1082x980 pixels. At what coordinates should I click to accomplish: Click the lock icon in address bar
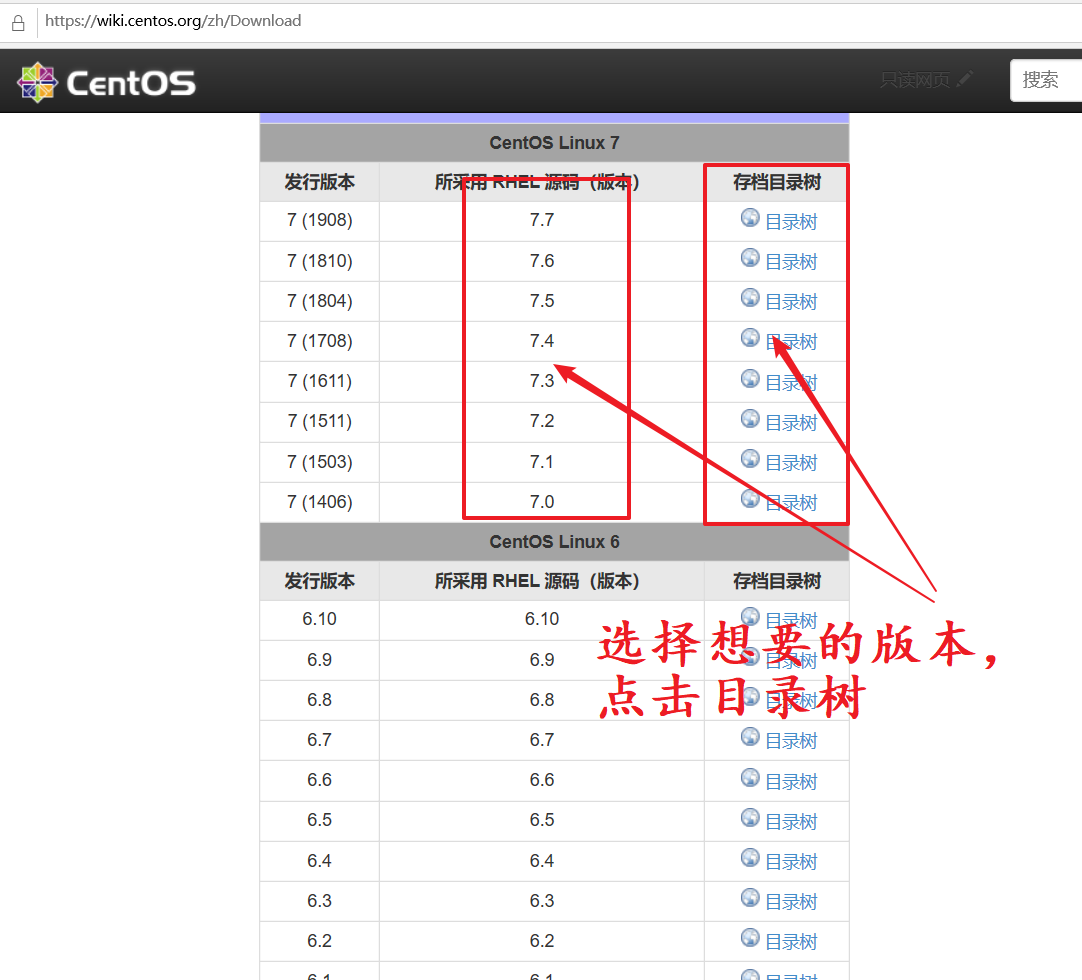(19, 23)
